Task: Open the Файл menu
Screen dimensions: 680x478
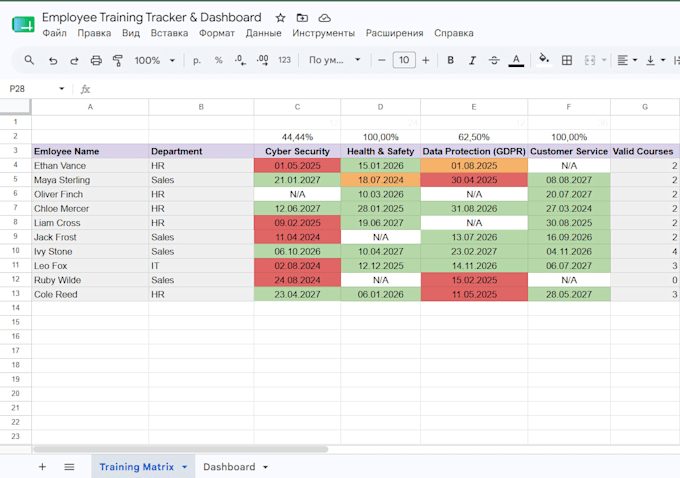Action: click(x=54, y=33)
